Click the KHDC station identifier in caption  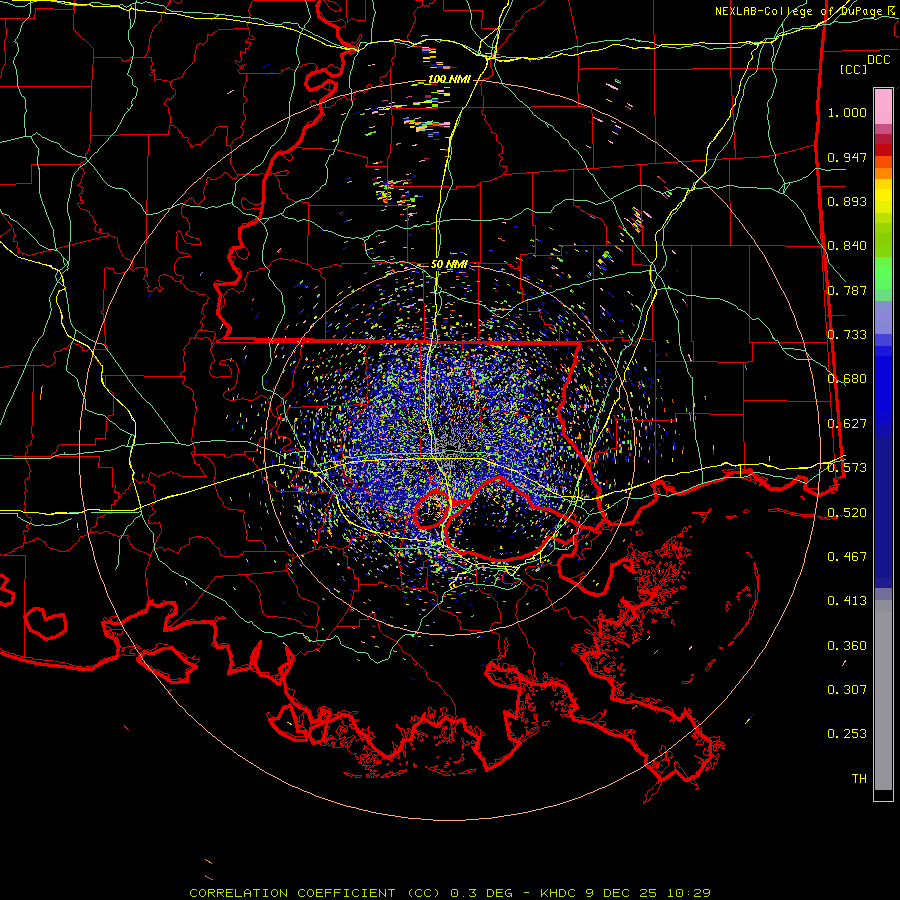pyautogui.click(x=560, y=893)
